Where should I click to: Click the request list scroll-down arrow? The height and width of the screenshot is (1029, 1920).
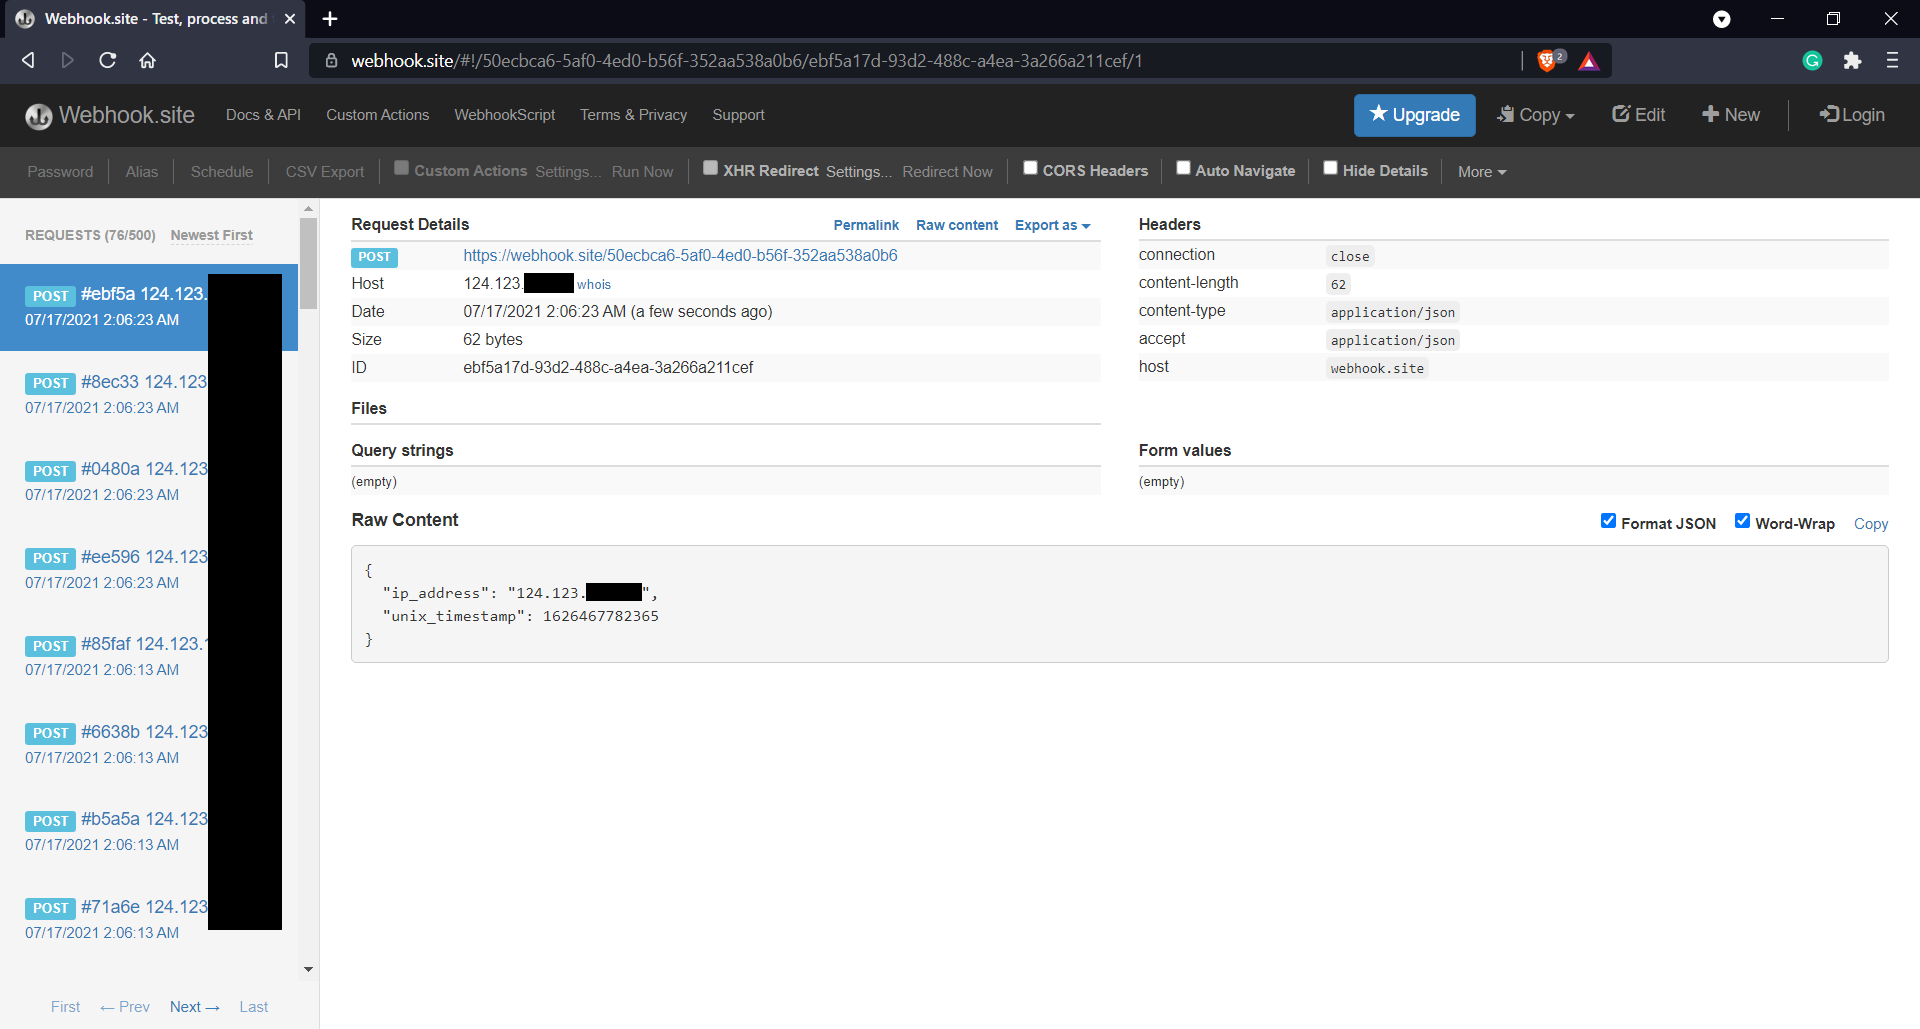(x=308, y=969)
